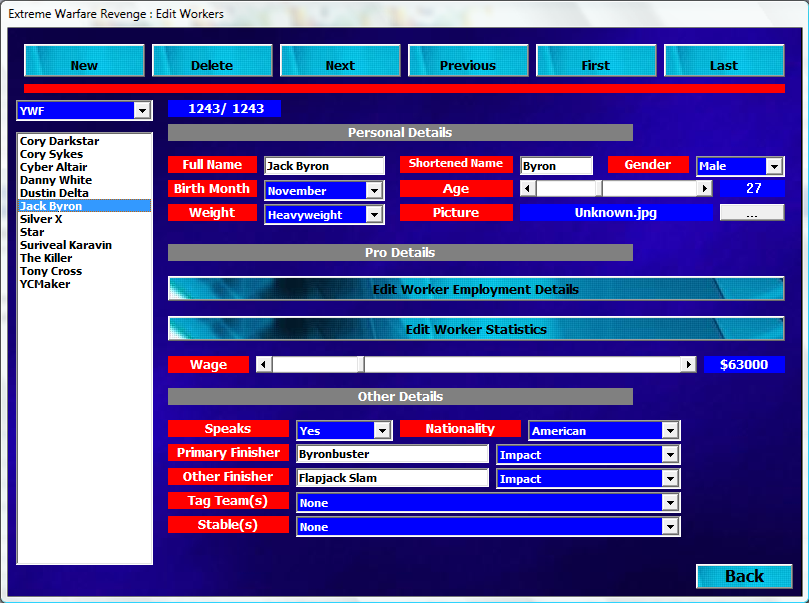Click the Full Name text field
Viewport: 809px width, 603px height.
324,166
